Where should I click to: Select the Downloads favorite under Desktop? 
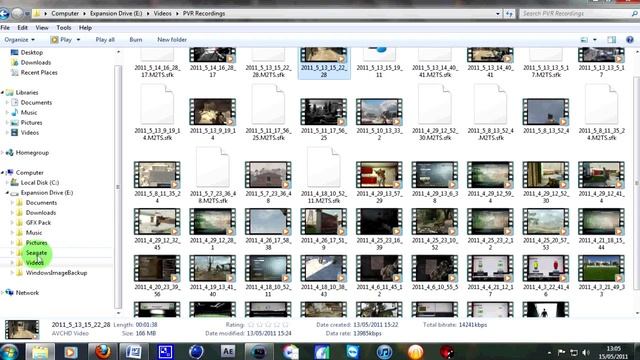[x=36, y=62]
